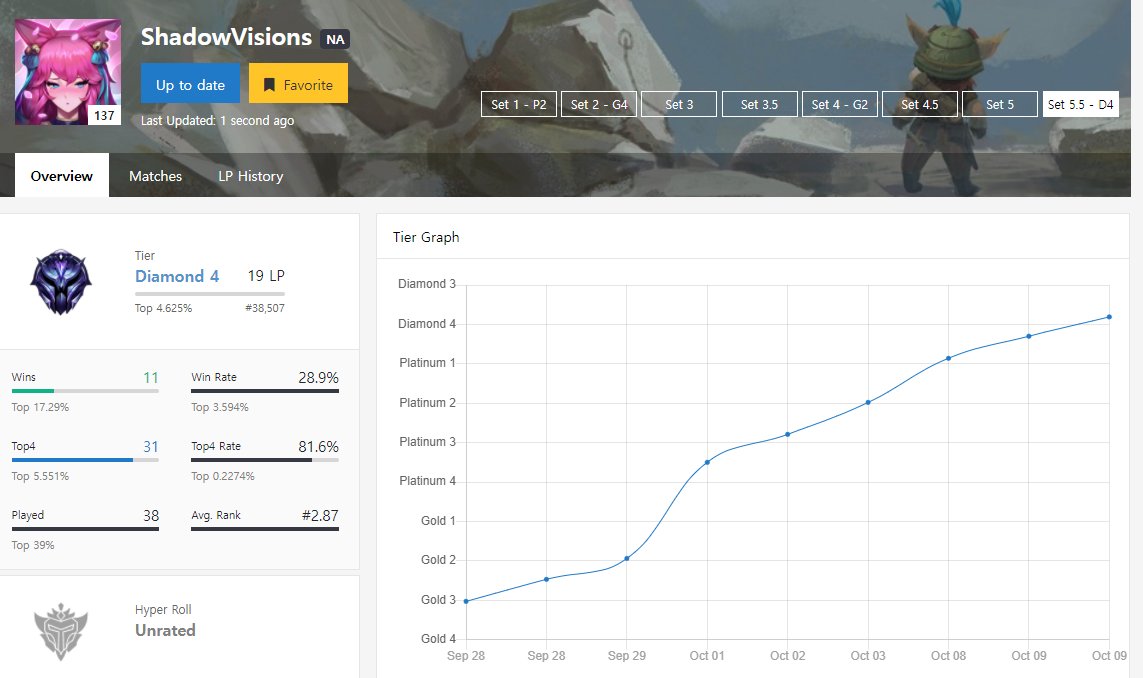1143x678 pixels.
Task: Click the ShadowVisions summoner name
Action: click(226, 37)
